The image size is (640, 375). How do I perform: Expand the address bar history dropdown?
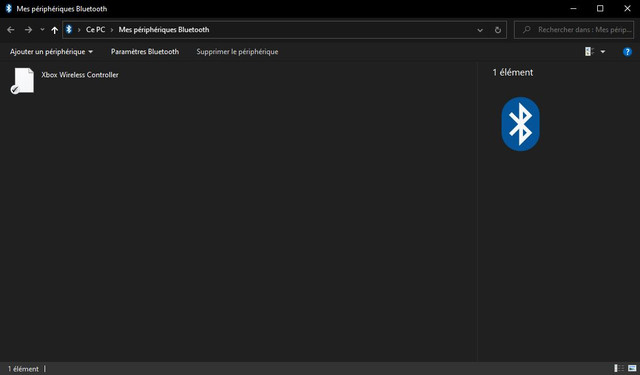[x=480, y=30]
